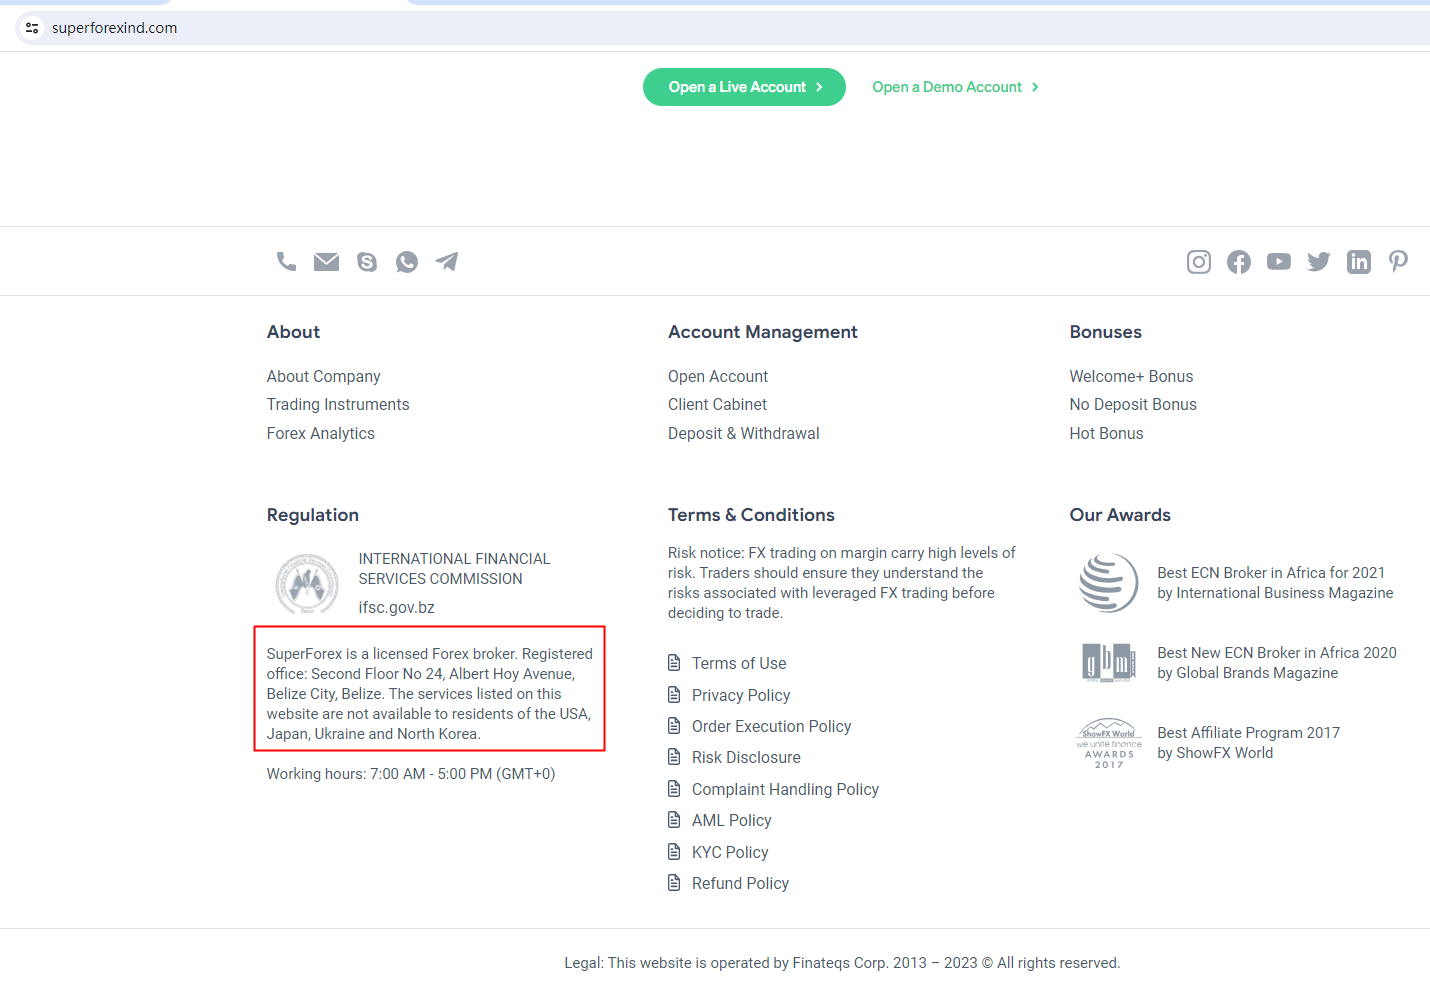Click the document icon beside Complaint Handling Policy
Viewport: 1430px width, 982px height.
coord(674,789)
